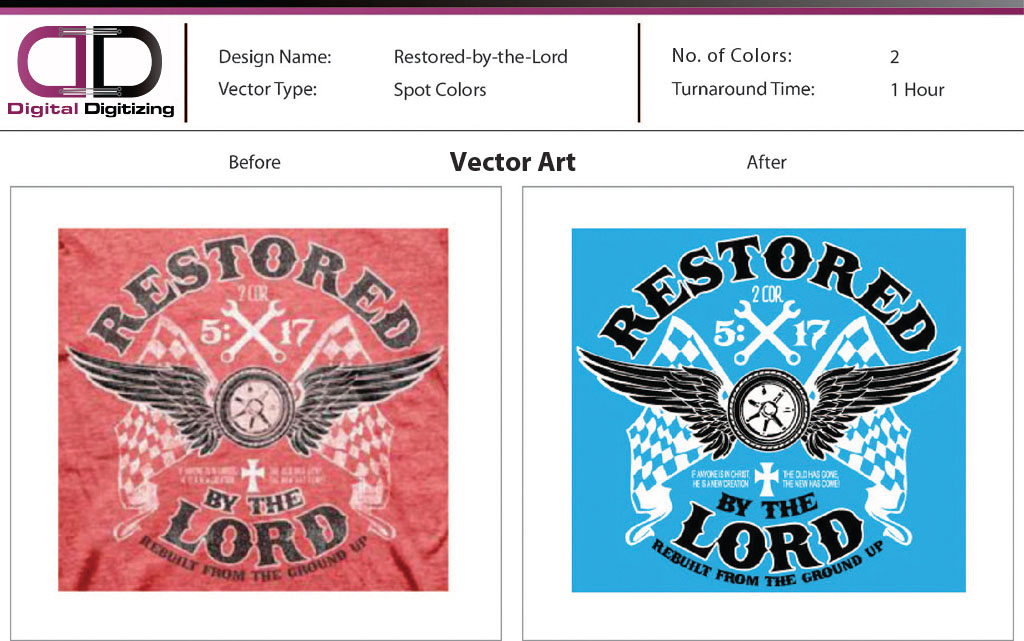Click the Digital Digitizing brand text

[x=91, y=109]
